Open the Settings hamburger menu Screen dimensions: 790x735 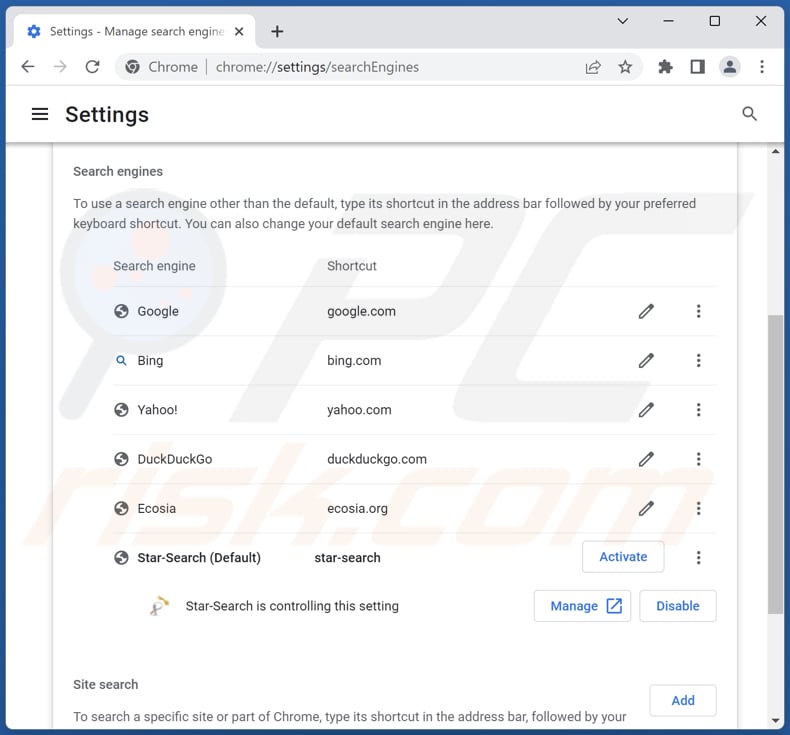coord(40,114)
